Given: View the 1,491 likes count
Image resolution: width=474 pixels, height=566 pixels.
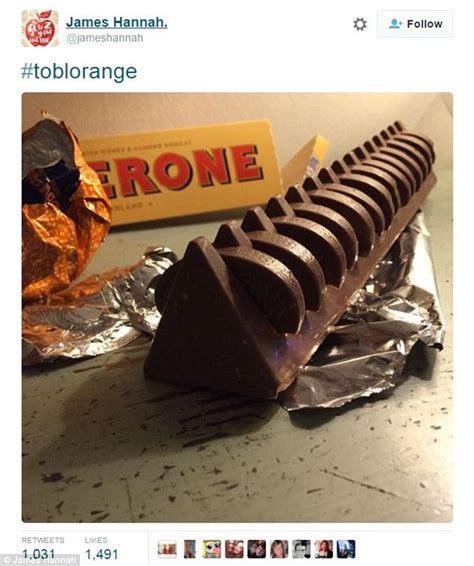Looking at the screenshot, I should click(101, 554).
